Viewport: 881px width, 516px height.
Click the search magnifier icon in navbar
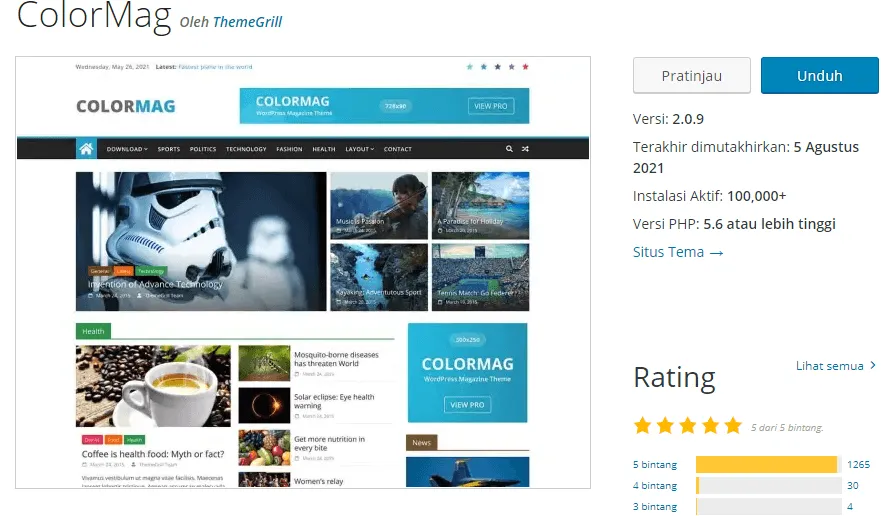click(509, 149)
